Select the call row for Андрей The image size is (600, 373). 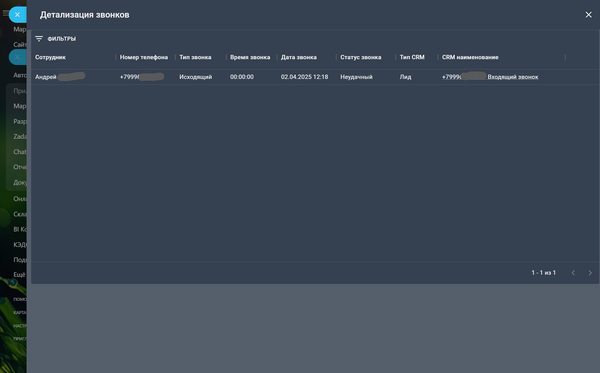click(315, 77)
